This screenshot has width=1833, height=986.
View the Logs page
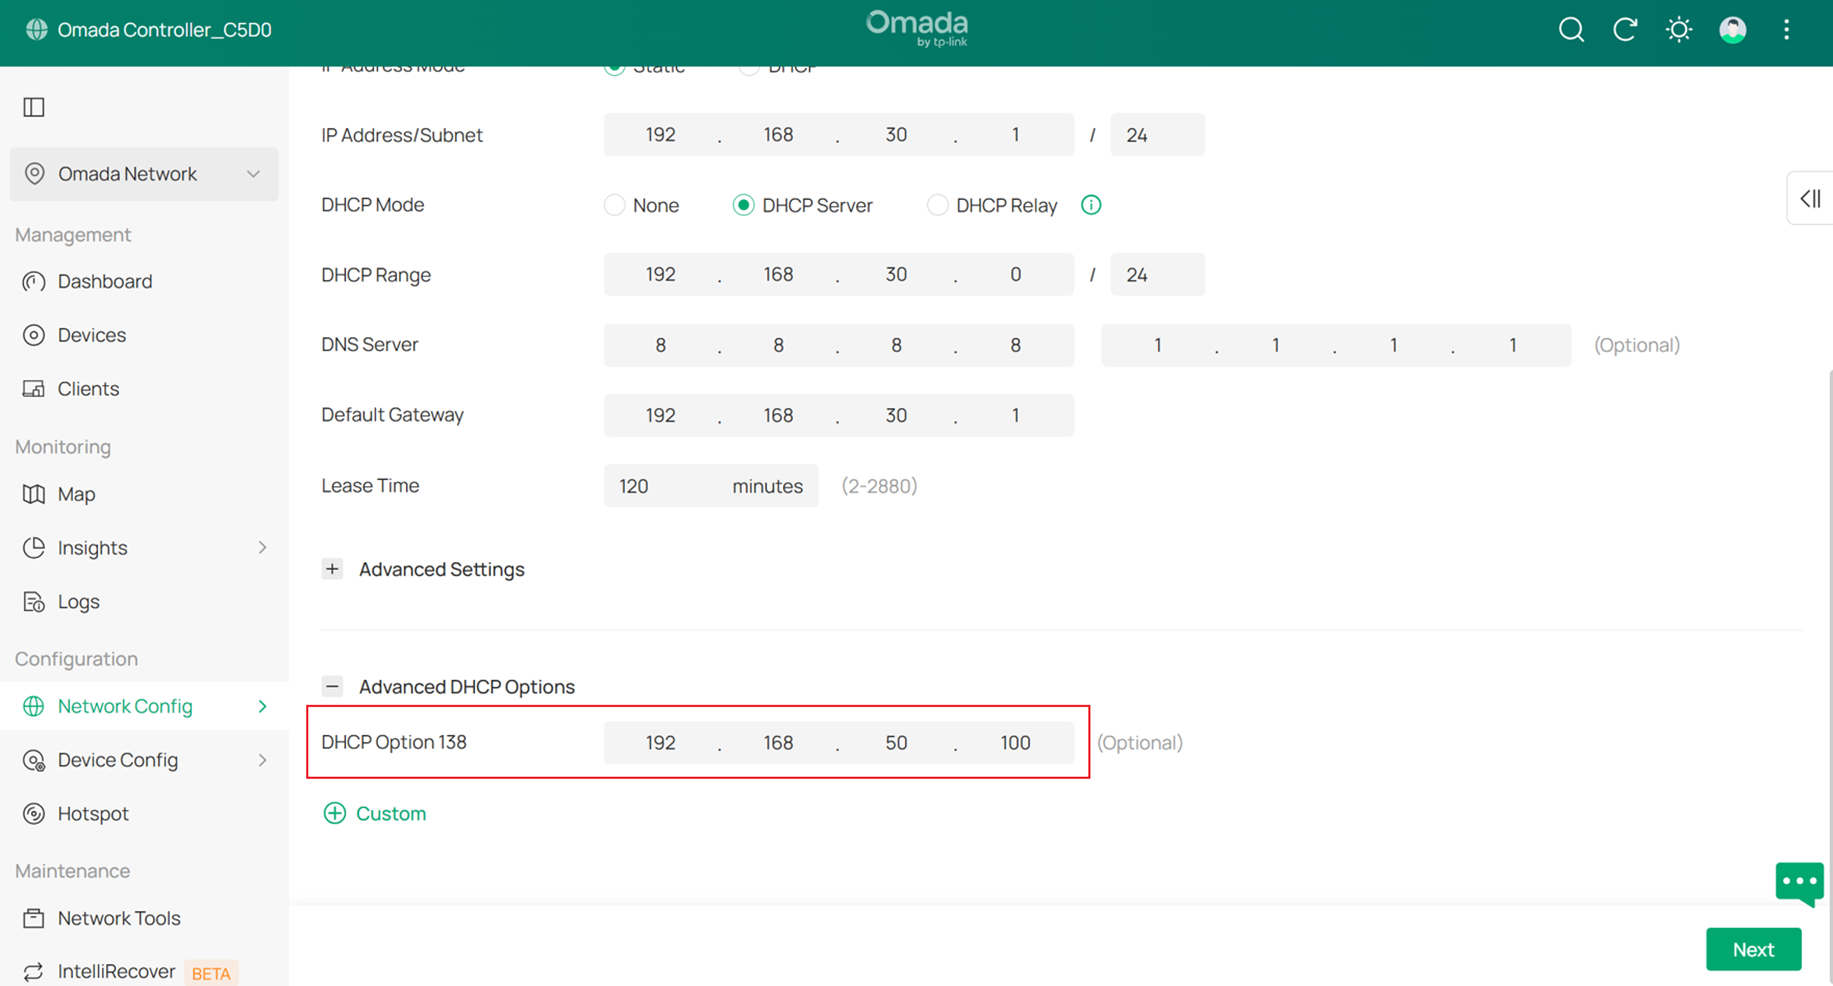click(x=79, y=601)
